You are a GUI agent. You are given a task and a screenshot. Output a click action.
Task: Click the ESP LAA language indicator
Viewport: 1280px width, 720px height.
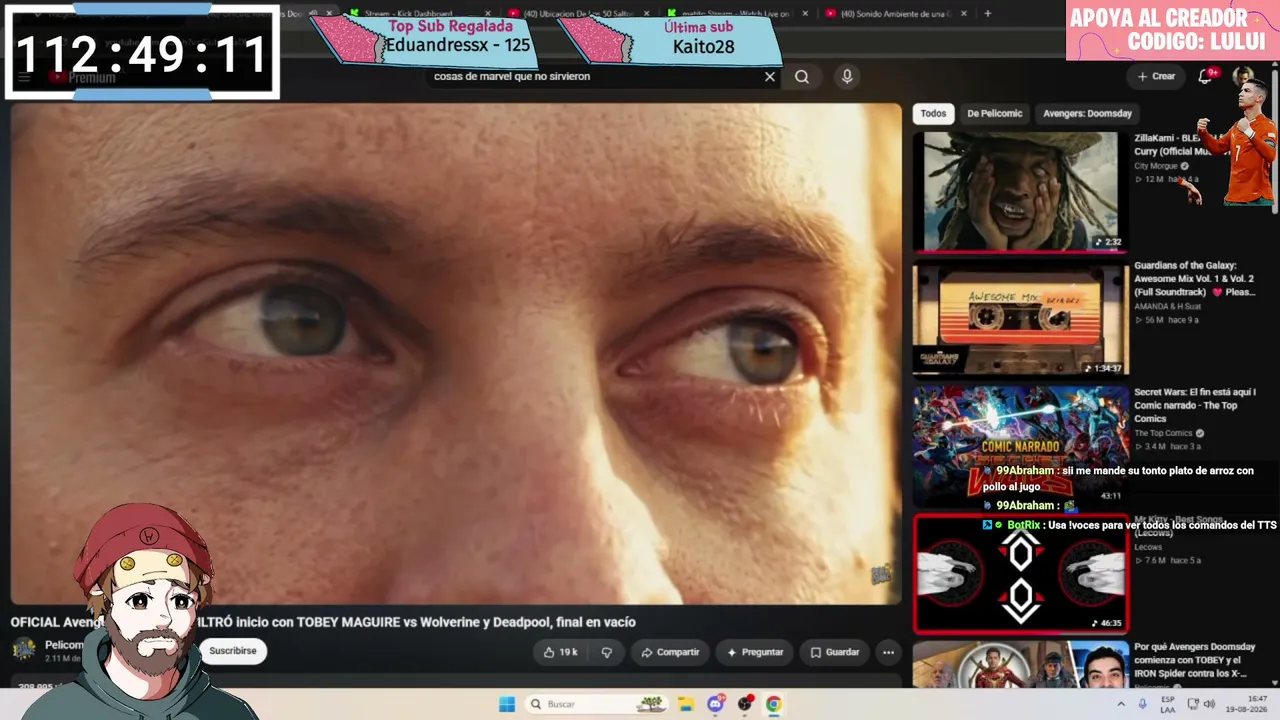click(1167, 704)
